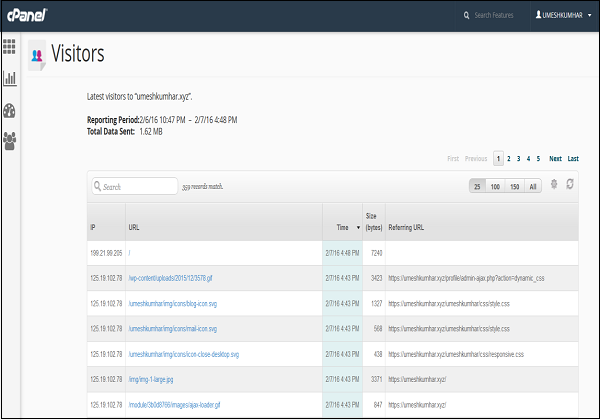Show all records in table
Image resolution: width=600 pixels, height=420 pixels.
tap(533, 186)
